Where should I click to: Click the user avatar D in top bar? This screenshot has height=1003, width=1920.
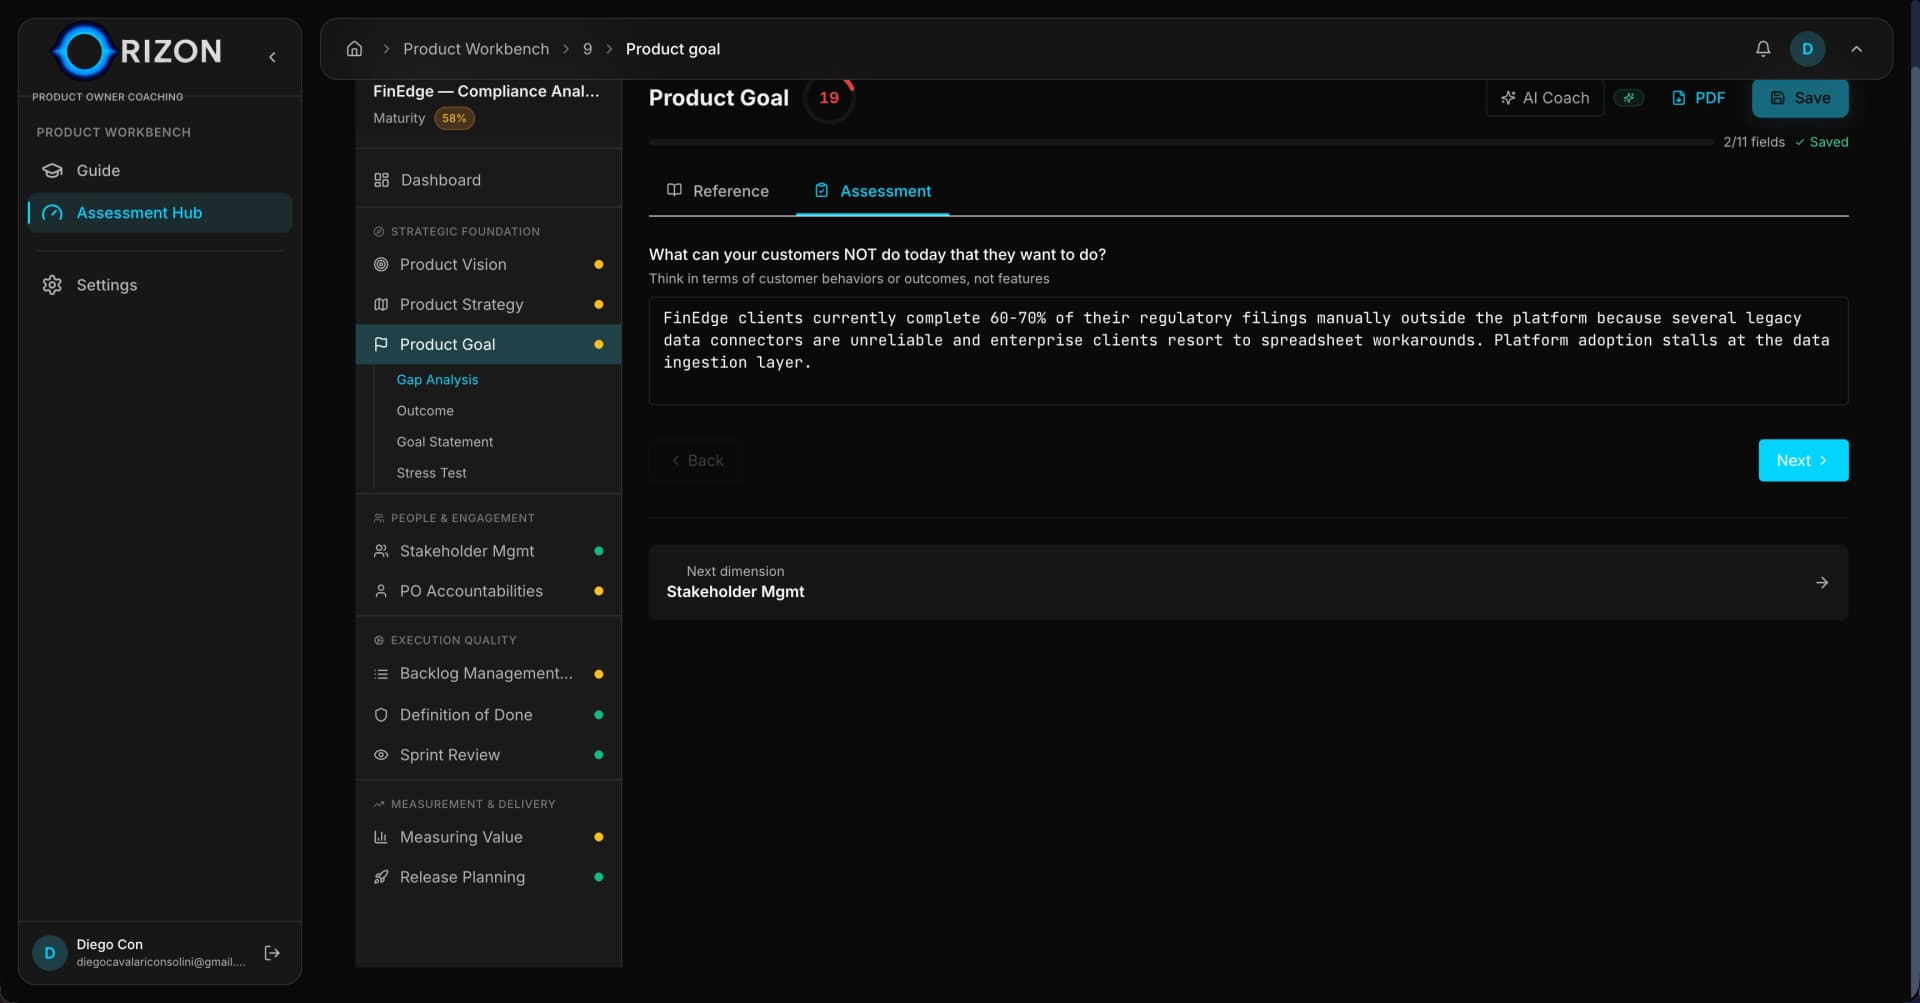click(1807, 49)
